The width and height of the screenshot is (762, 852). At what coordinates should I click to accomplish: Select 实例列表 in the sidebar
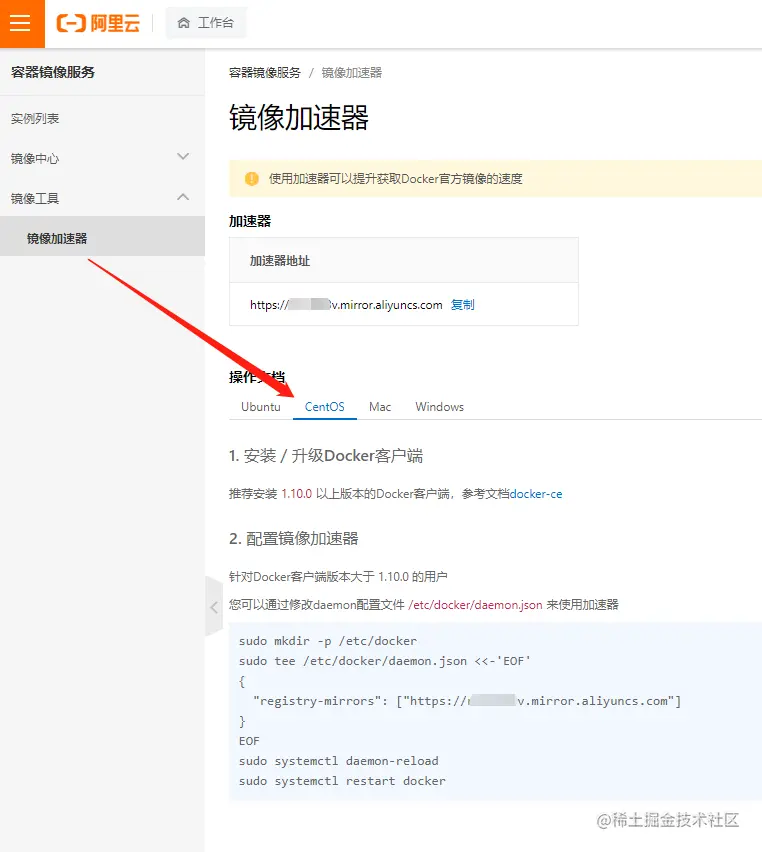pyautogui.click(x=35, y=118)
